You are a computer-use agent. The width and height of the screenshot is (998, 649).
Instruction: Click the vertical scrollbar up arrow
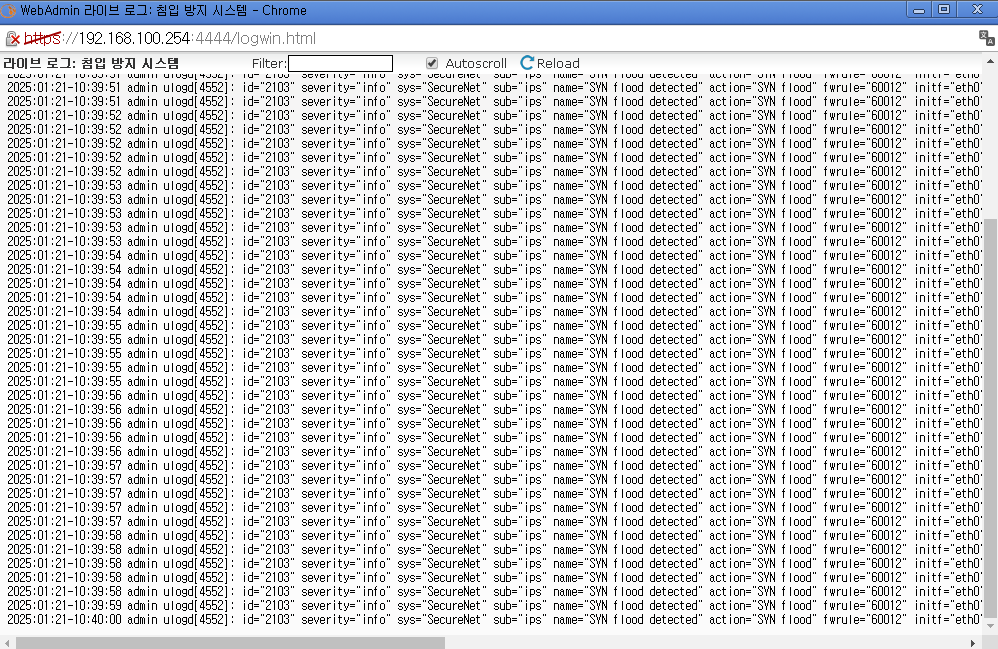point(990,62)
